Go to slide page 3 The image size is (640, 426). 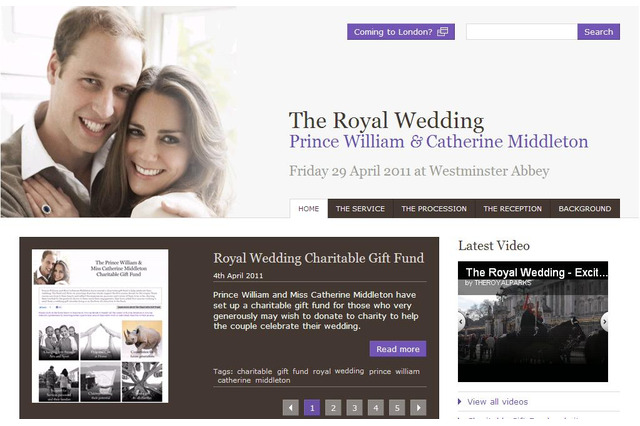pyautogui.click(x=354, y=407)
